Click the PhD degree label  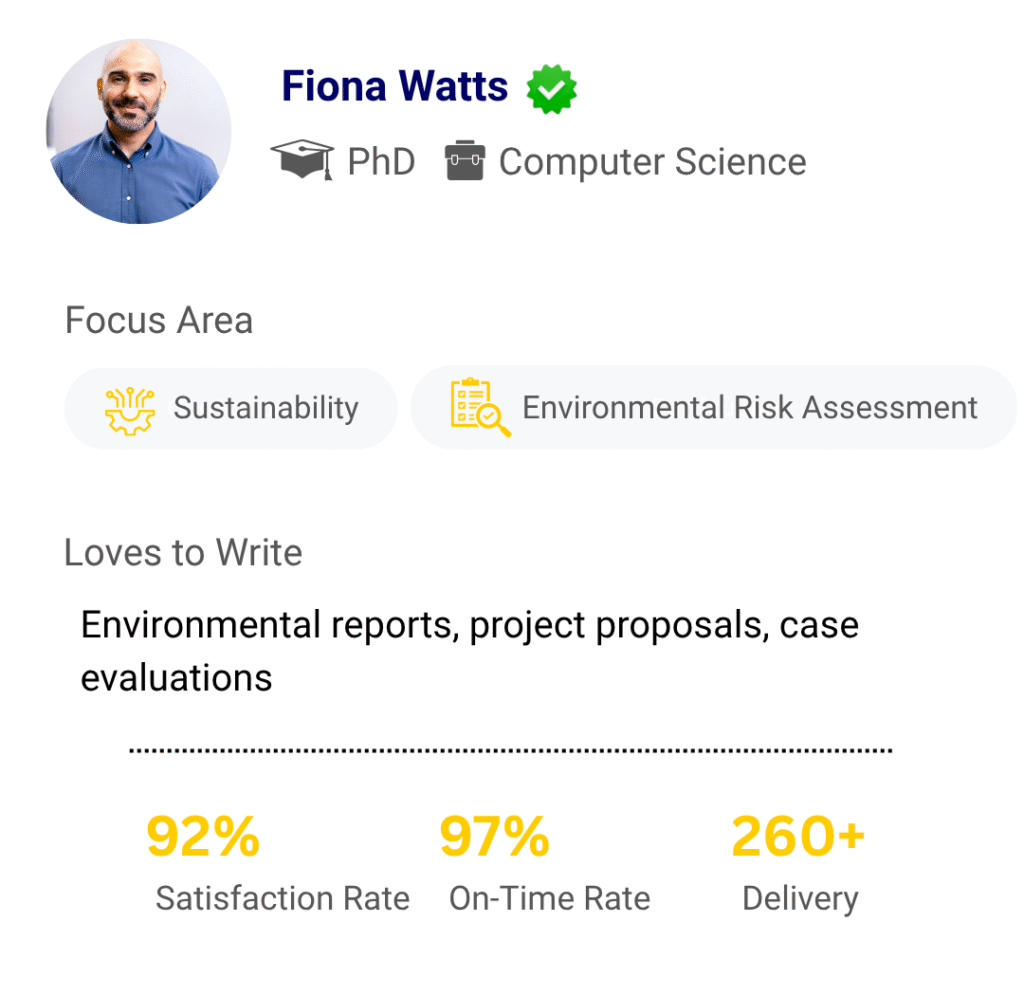click(381, 162)
